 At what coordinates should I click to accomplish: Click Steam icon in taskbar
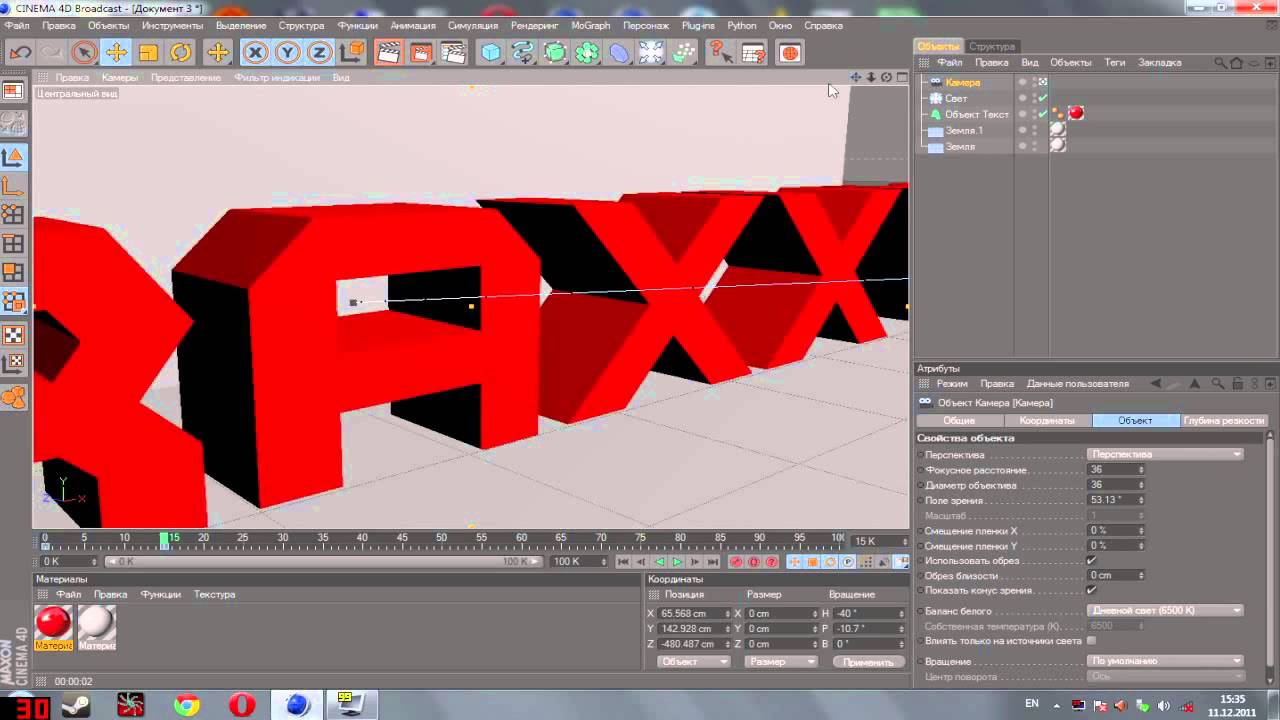coord(76,705)
